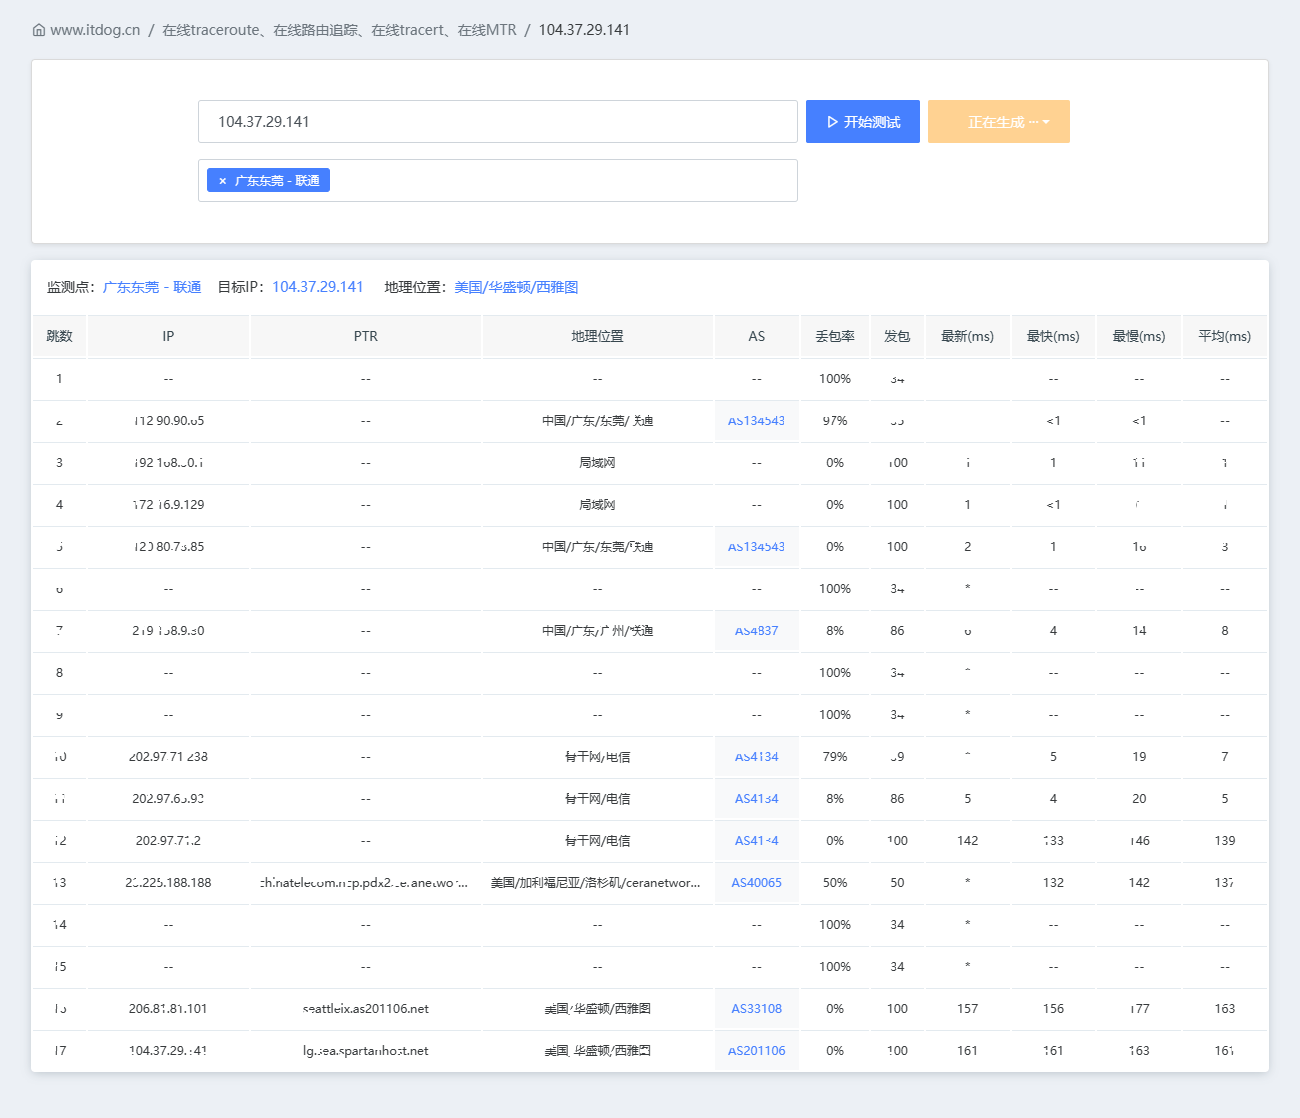
Task: Click the 美国/华盛顿/西雅图 location link
Action: [x=516, y=287]
